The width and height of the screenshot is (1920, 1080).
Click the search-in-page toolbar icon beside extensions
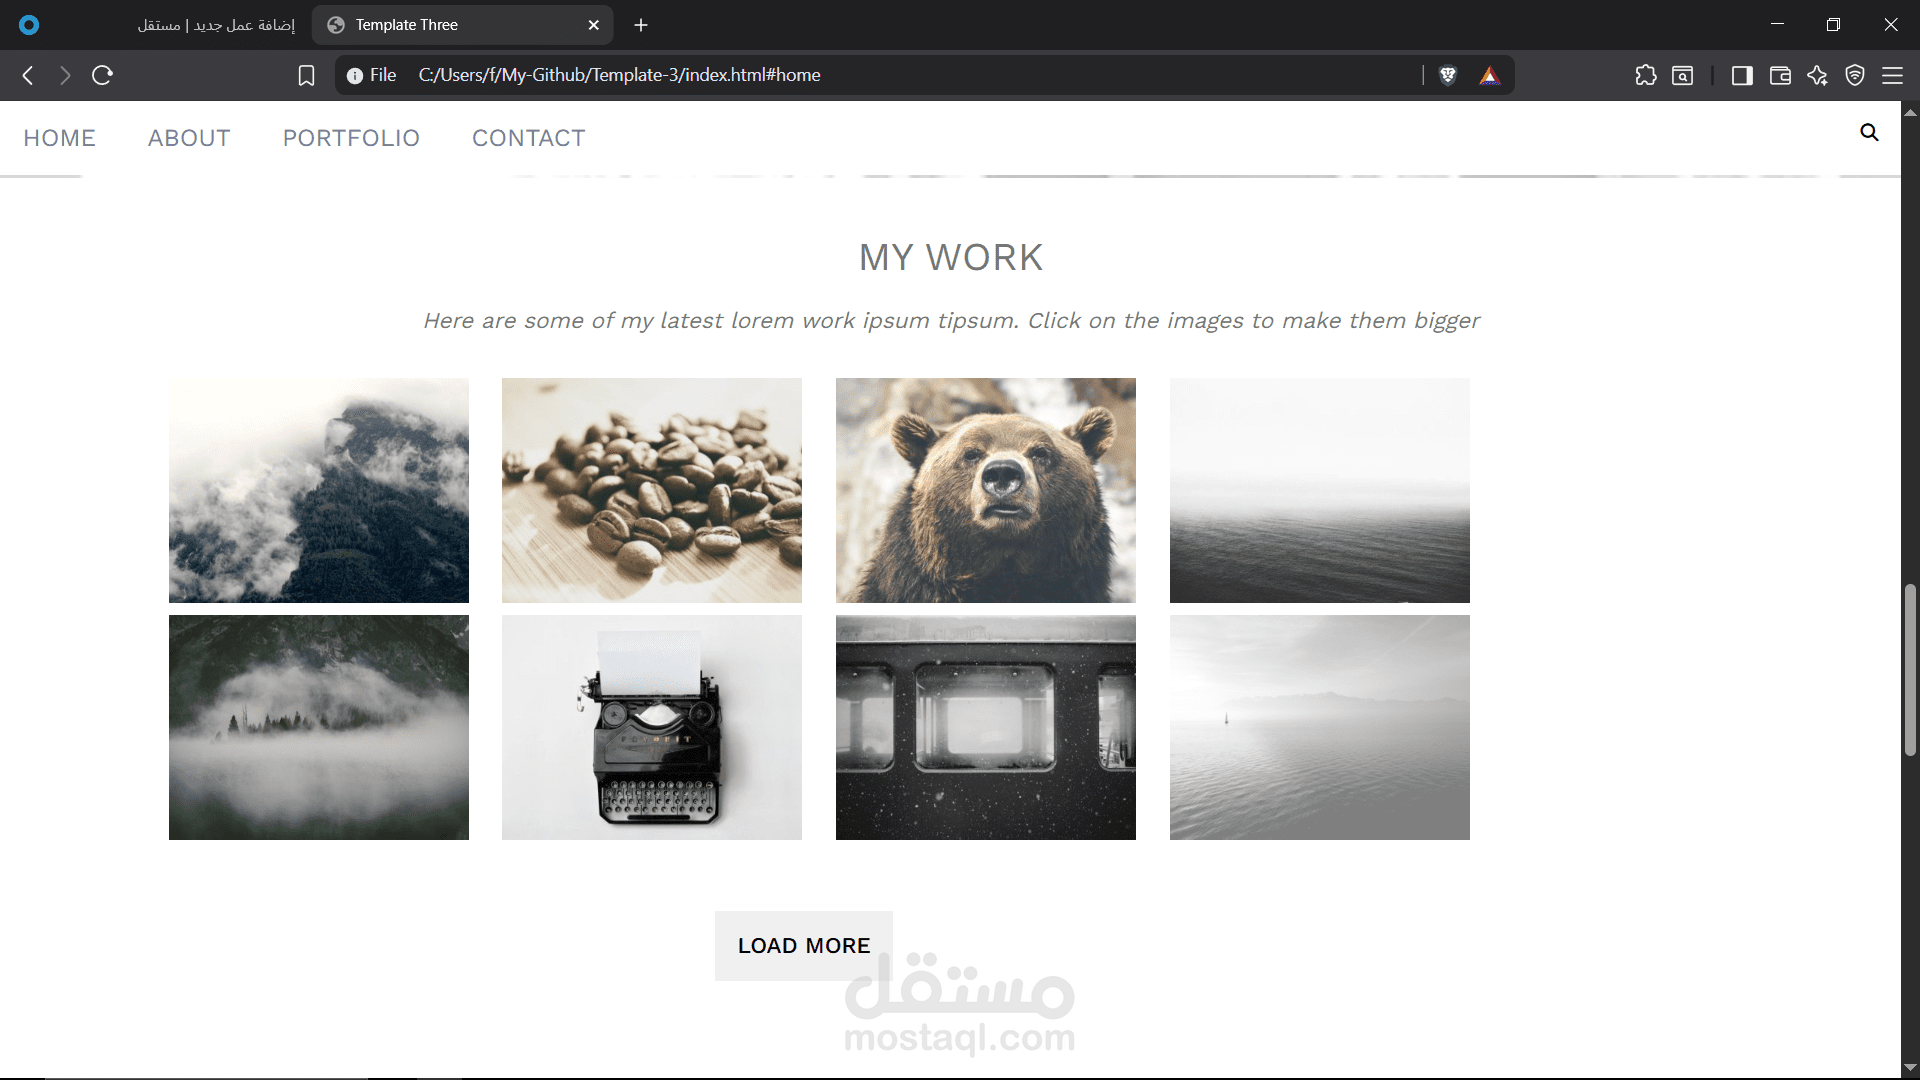1683,75
